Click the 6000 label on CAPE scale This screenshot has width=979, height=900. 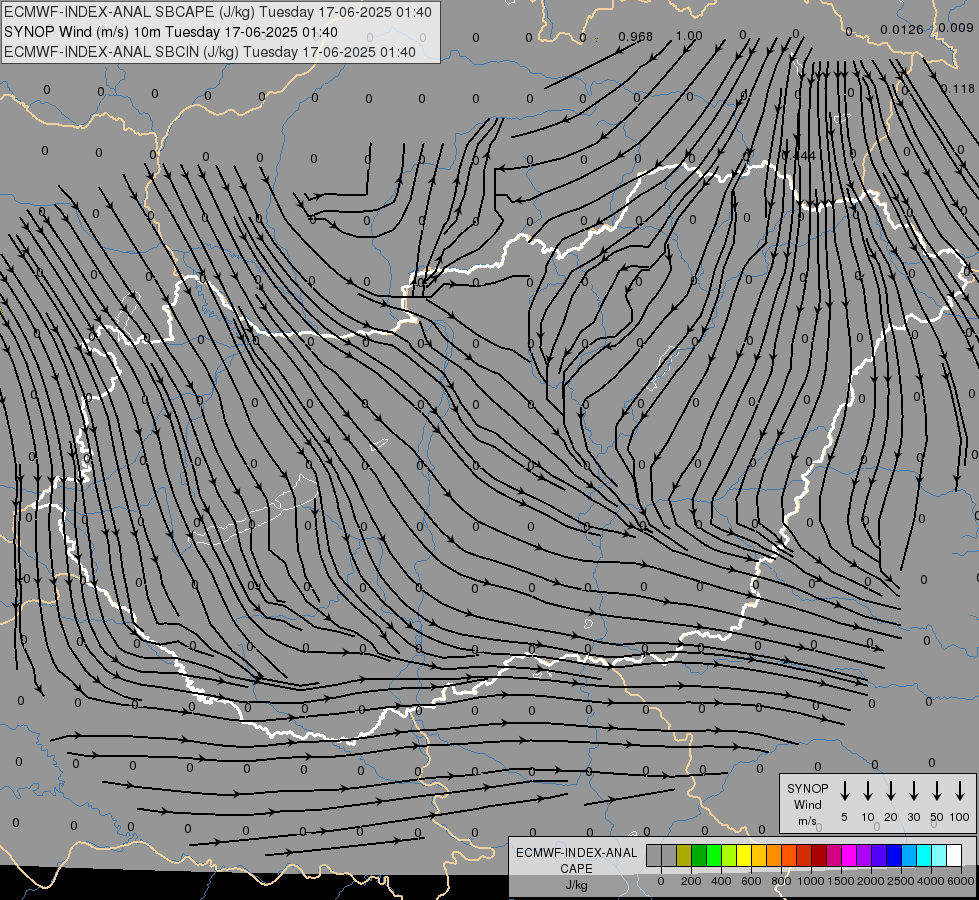961,881
